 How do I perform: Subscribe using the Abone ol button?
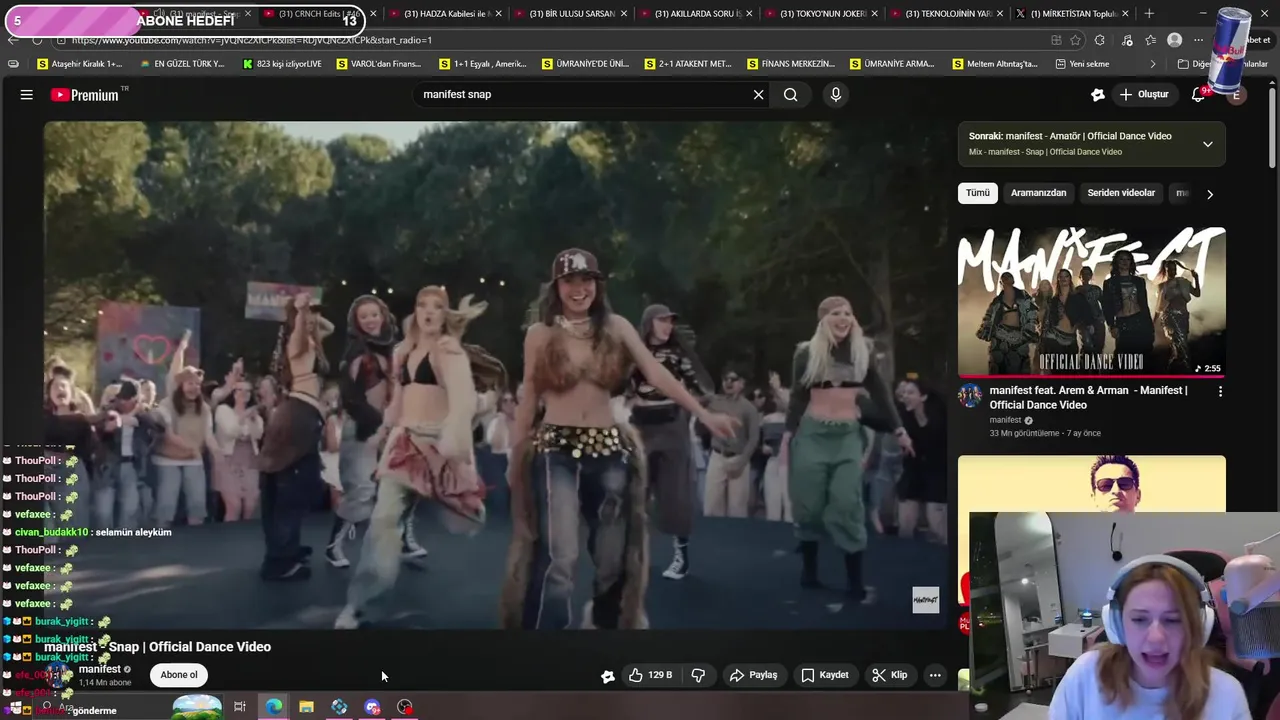pyautogui.click(x=179, y=675)
